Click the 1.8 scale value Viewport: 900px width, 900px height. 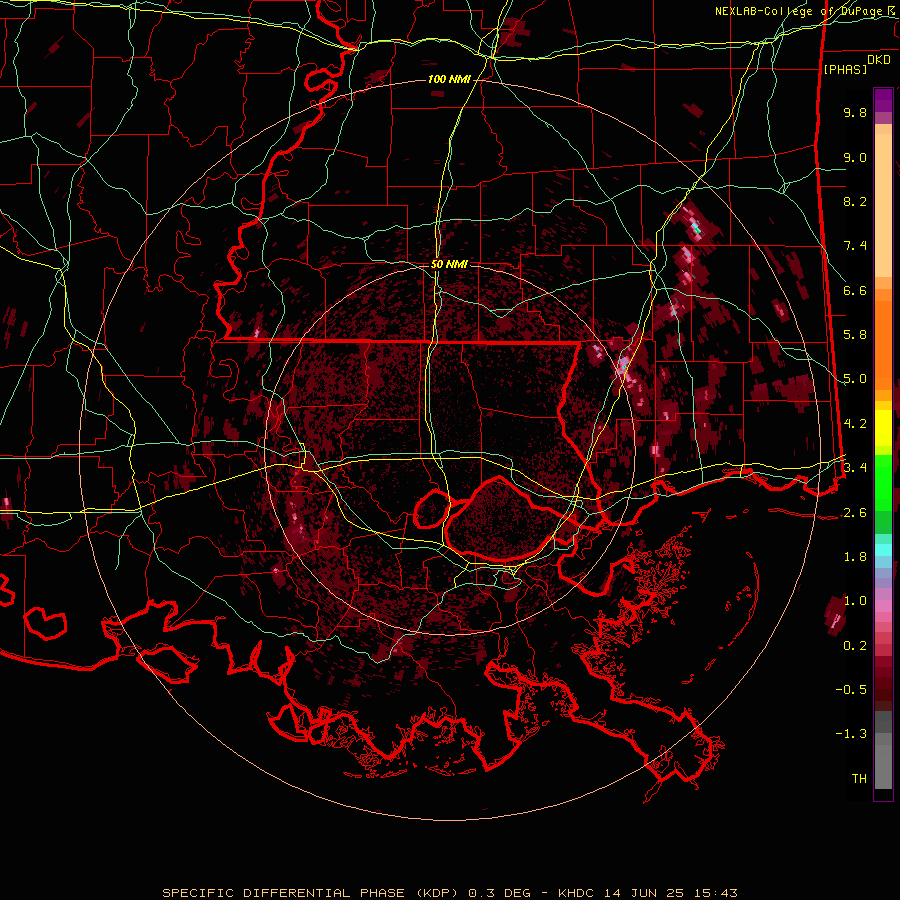tap(855, 557)
